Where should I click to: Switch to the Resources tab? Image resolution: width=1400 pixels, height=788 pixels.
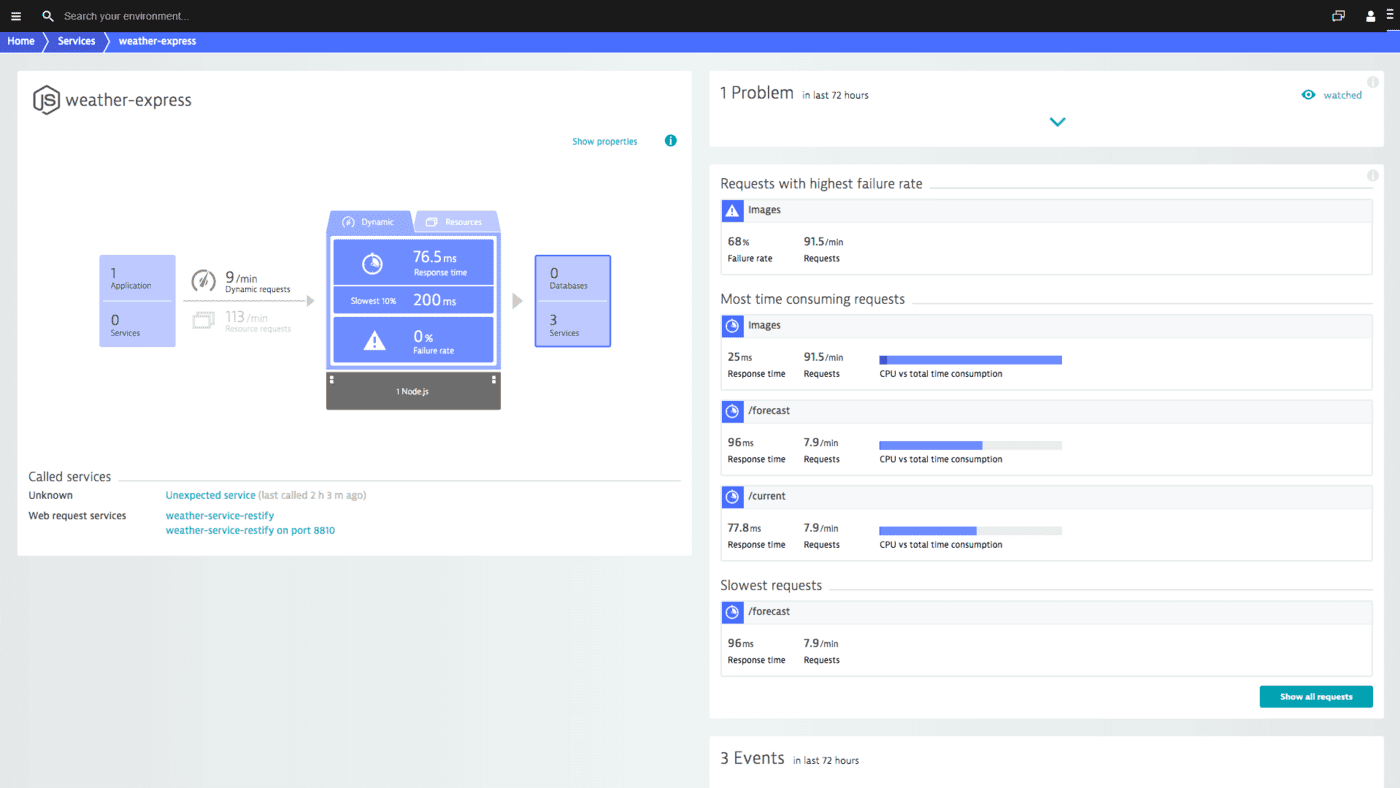456,221
